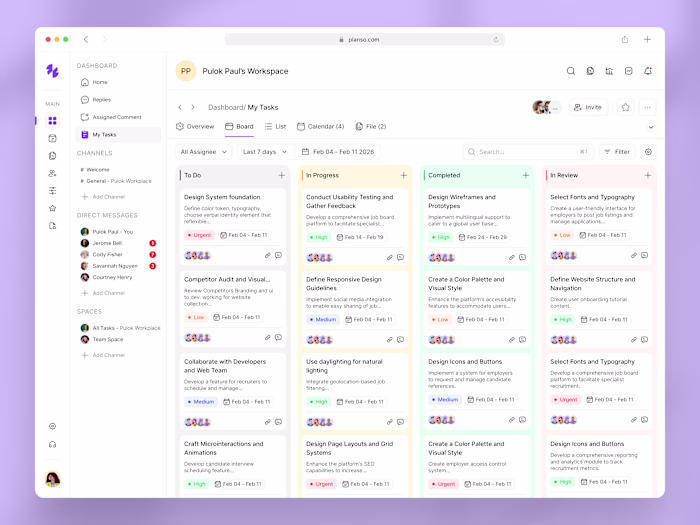
Task: Open Replies in the dashboard sidebar
Action: 118,100
